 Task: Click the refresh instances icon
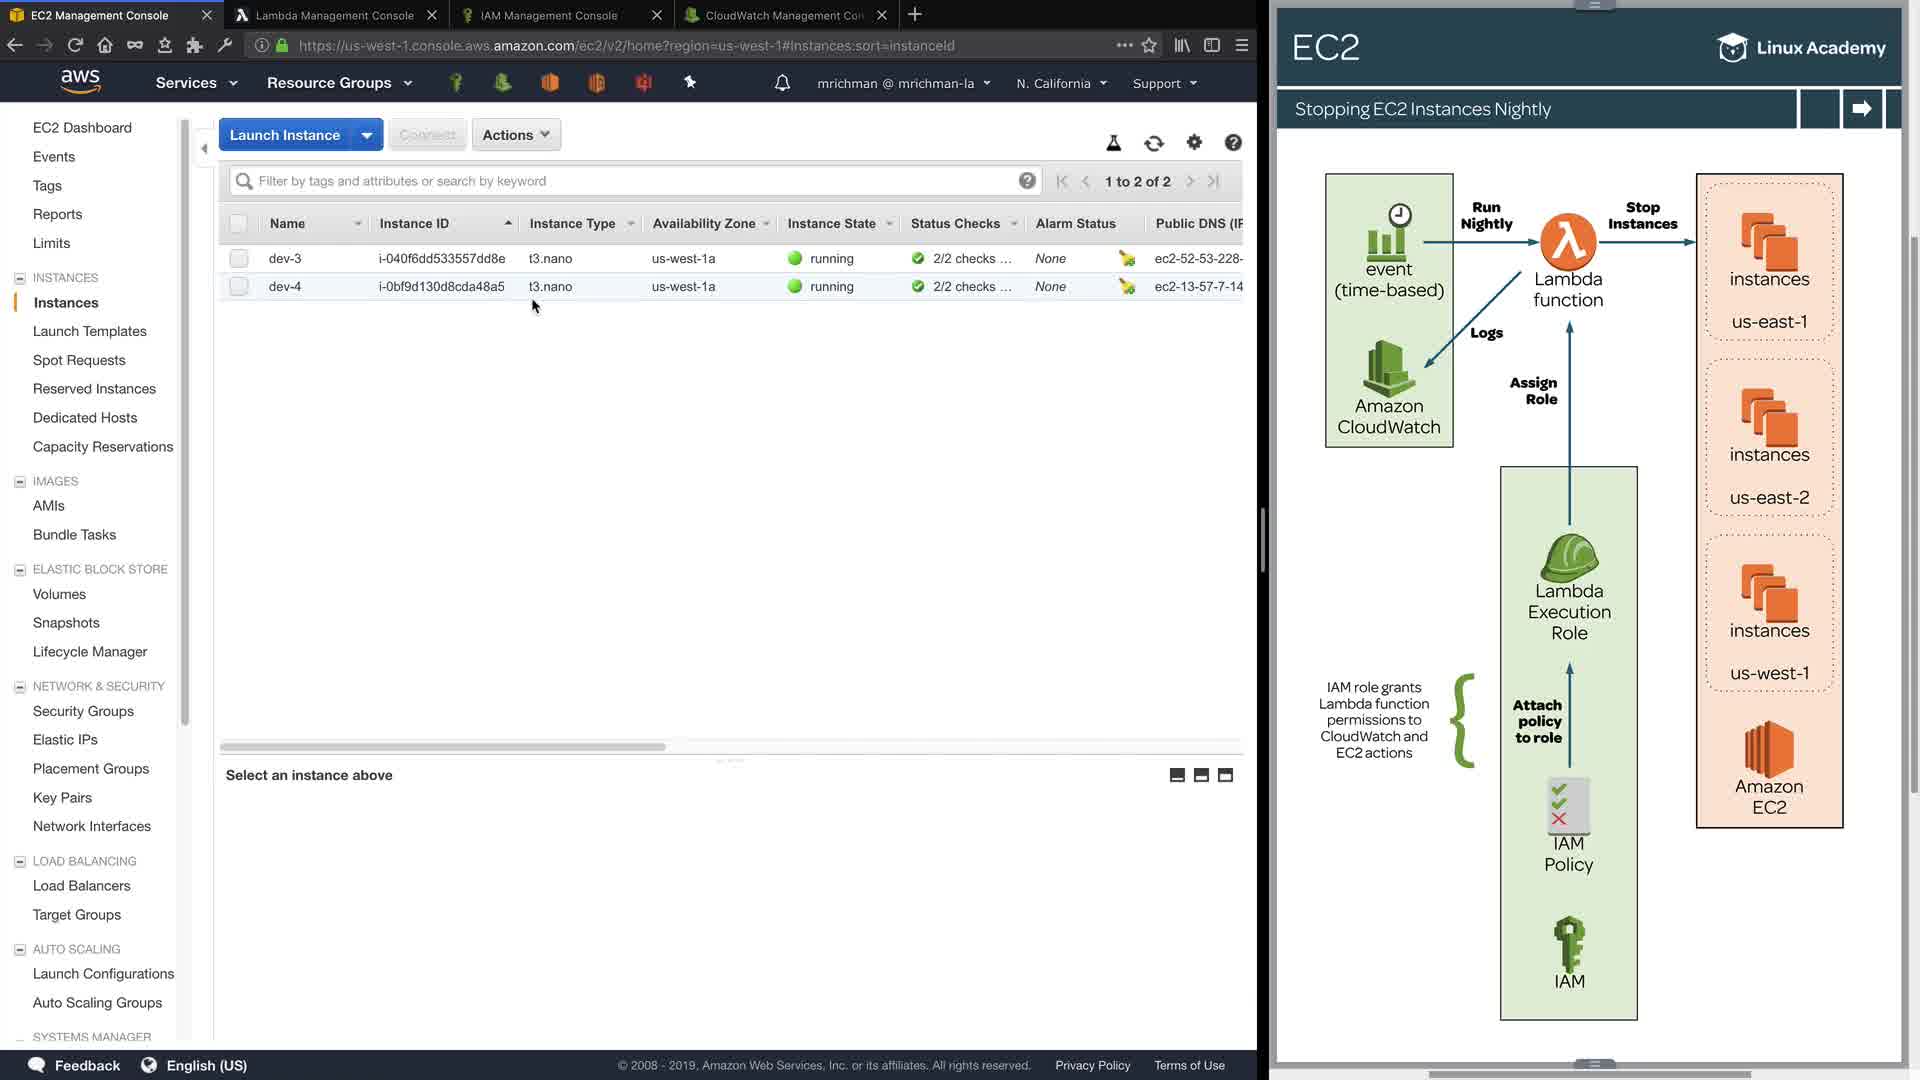(x=1154, y=143)
